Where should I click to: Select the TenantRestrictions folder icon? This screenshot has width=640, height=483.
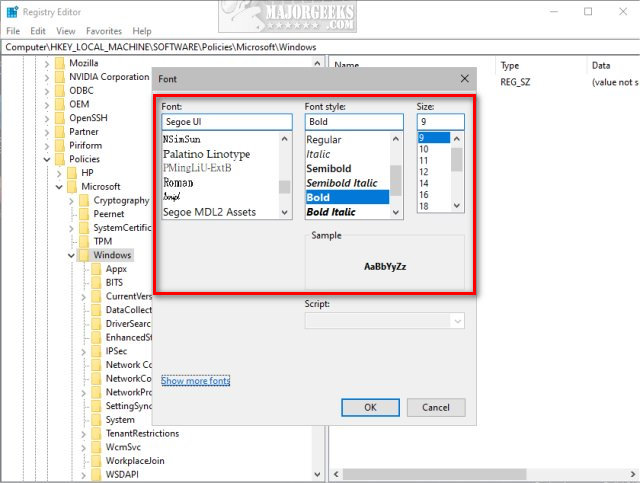(x=96, y=433)
